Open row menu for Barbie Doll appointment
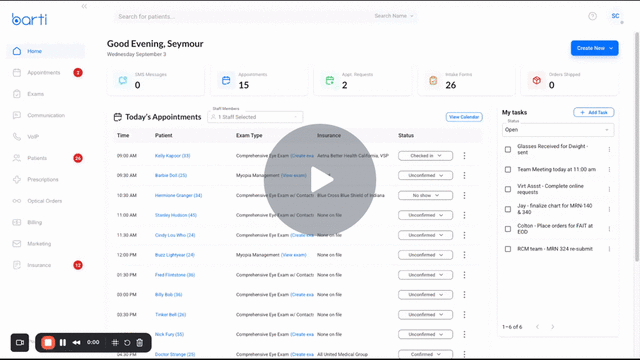640x360 pixels. [464, 175]
